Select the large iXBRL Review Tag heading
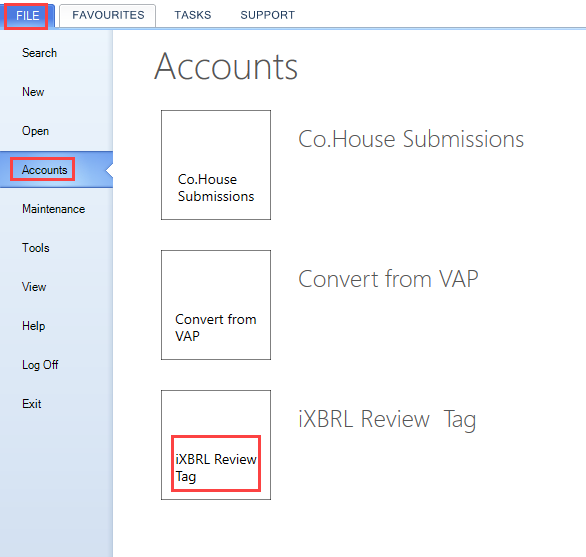The width and height of the screenshot is (586, 557). click(x=387, y=419)
